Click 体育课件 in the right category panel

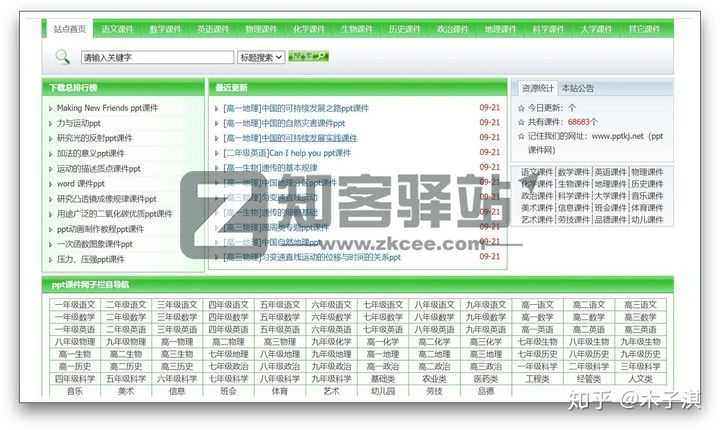click(x=647, y=208)
